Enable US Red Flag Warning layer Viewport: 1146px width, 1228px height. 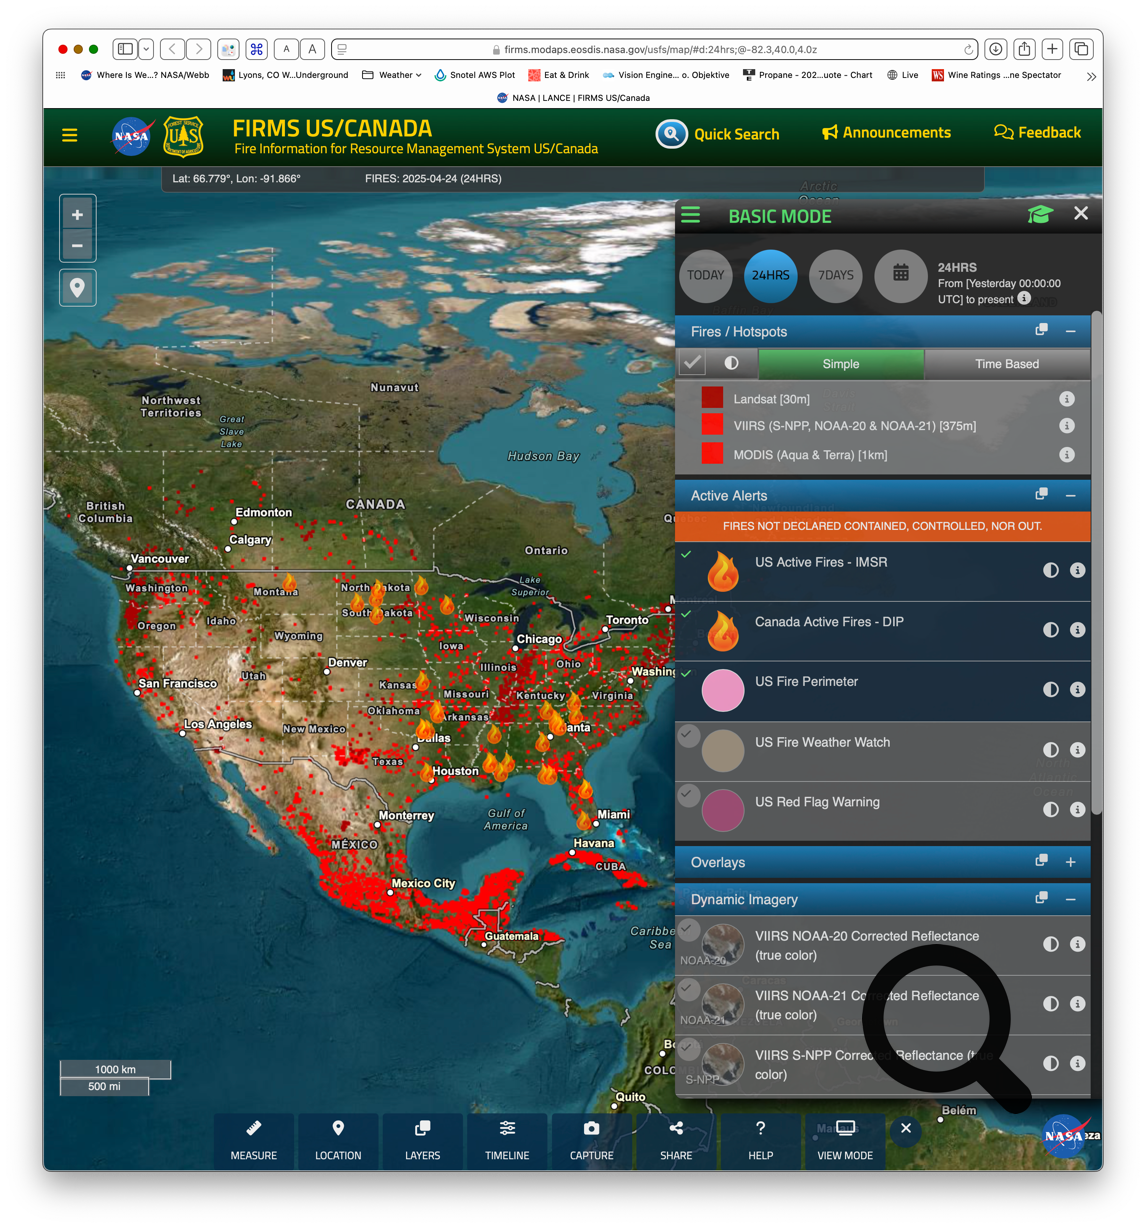tap(688, 795)
